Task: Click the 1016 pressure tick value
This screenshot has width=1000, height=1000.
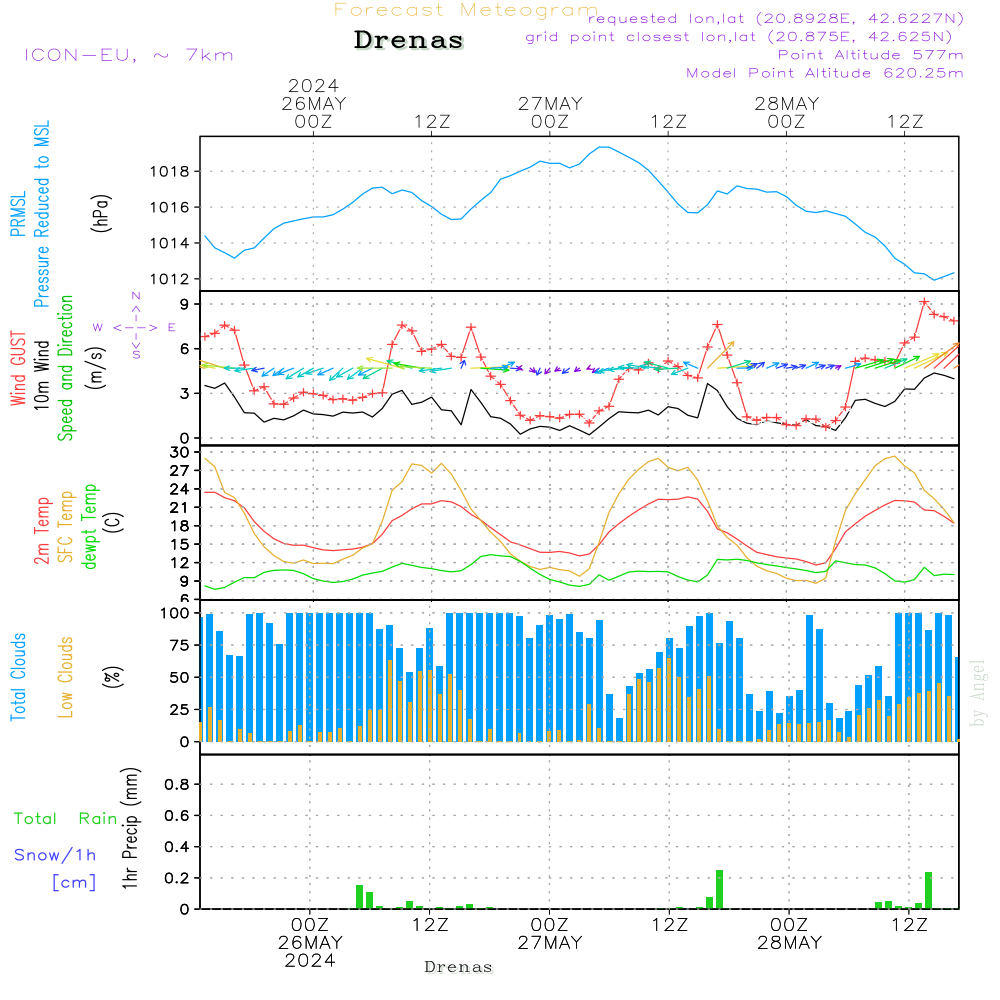Action: pyautogui.click(x=169, y=207)
